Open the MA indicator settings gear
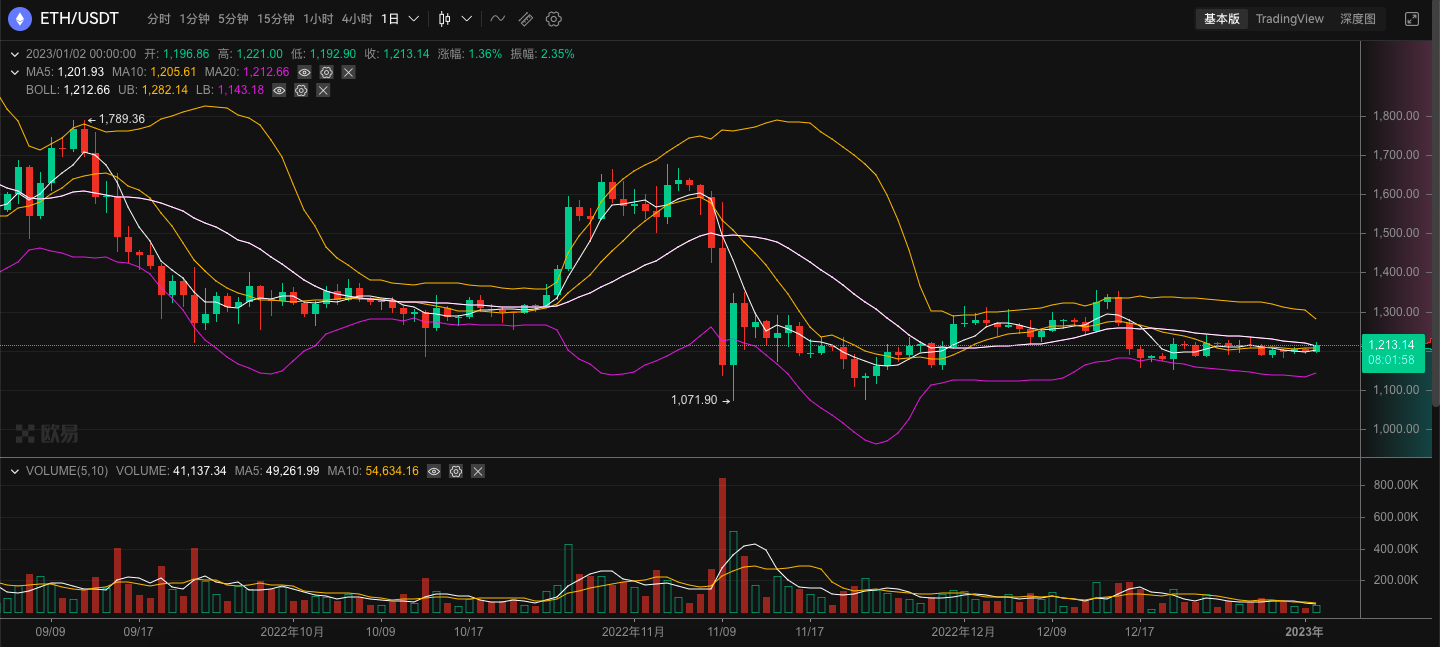Screen dimensions: 1440x647 pos(326,72)
